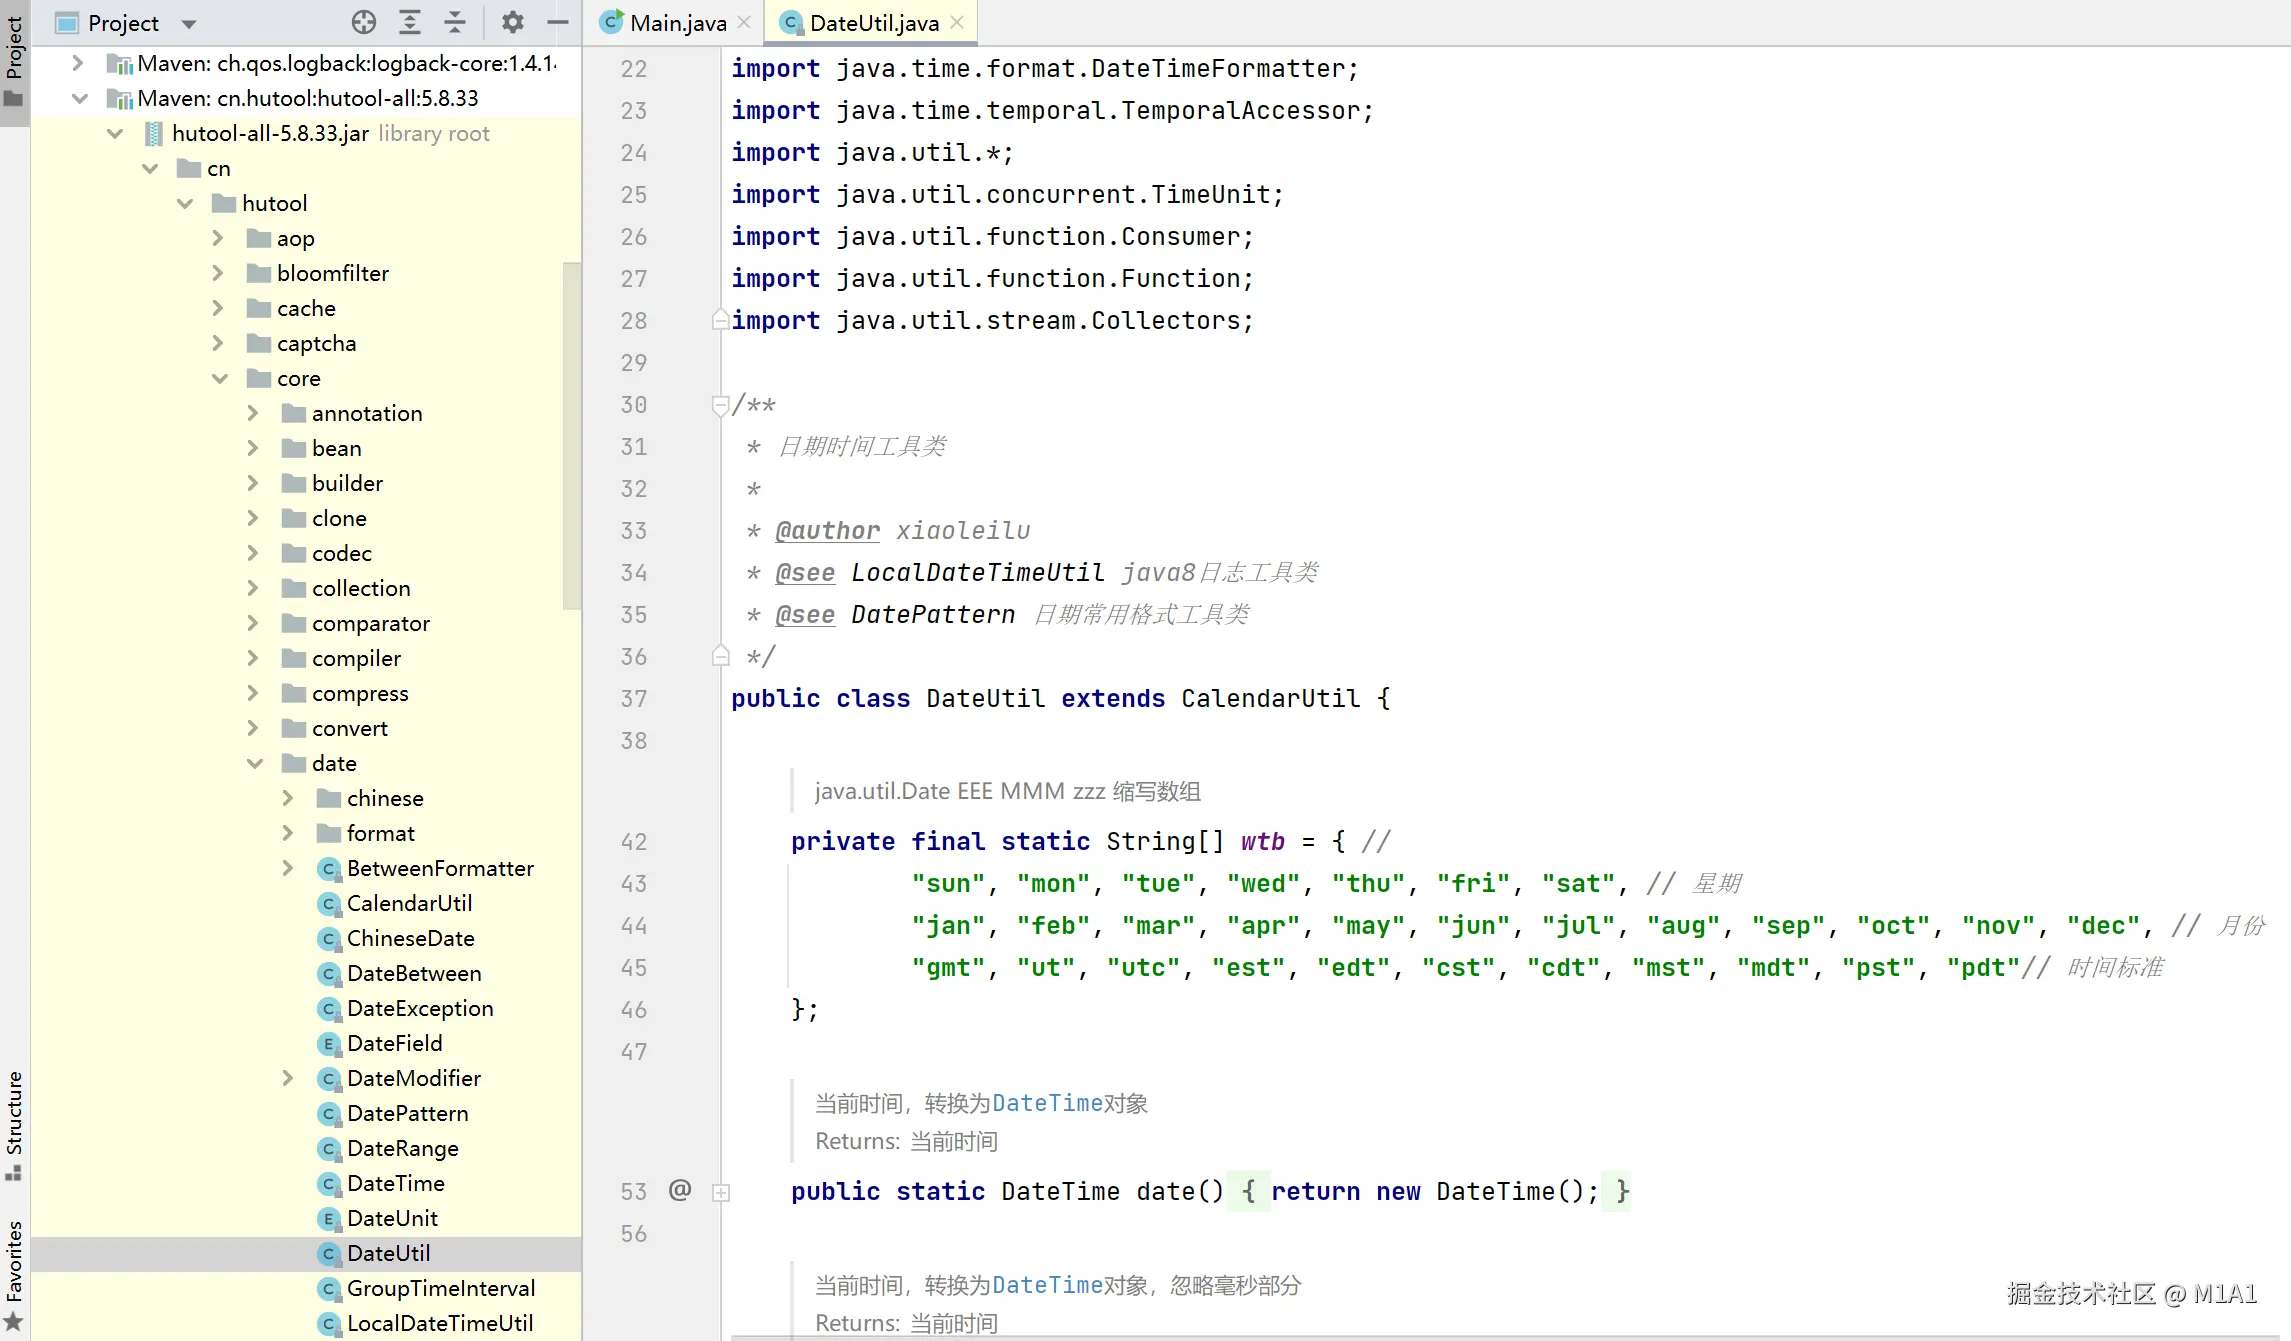Hide the Project tool window
The width and height of the screenshot is (2291, 1341).
point(558,22)
